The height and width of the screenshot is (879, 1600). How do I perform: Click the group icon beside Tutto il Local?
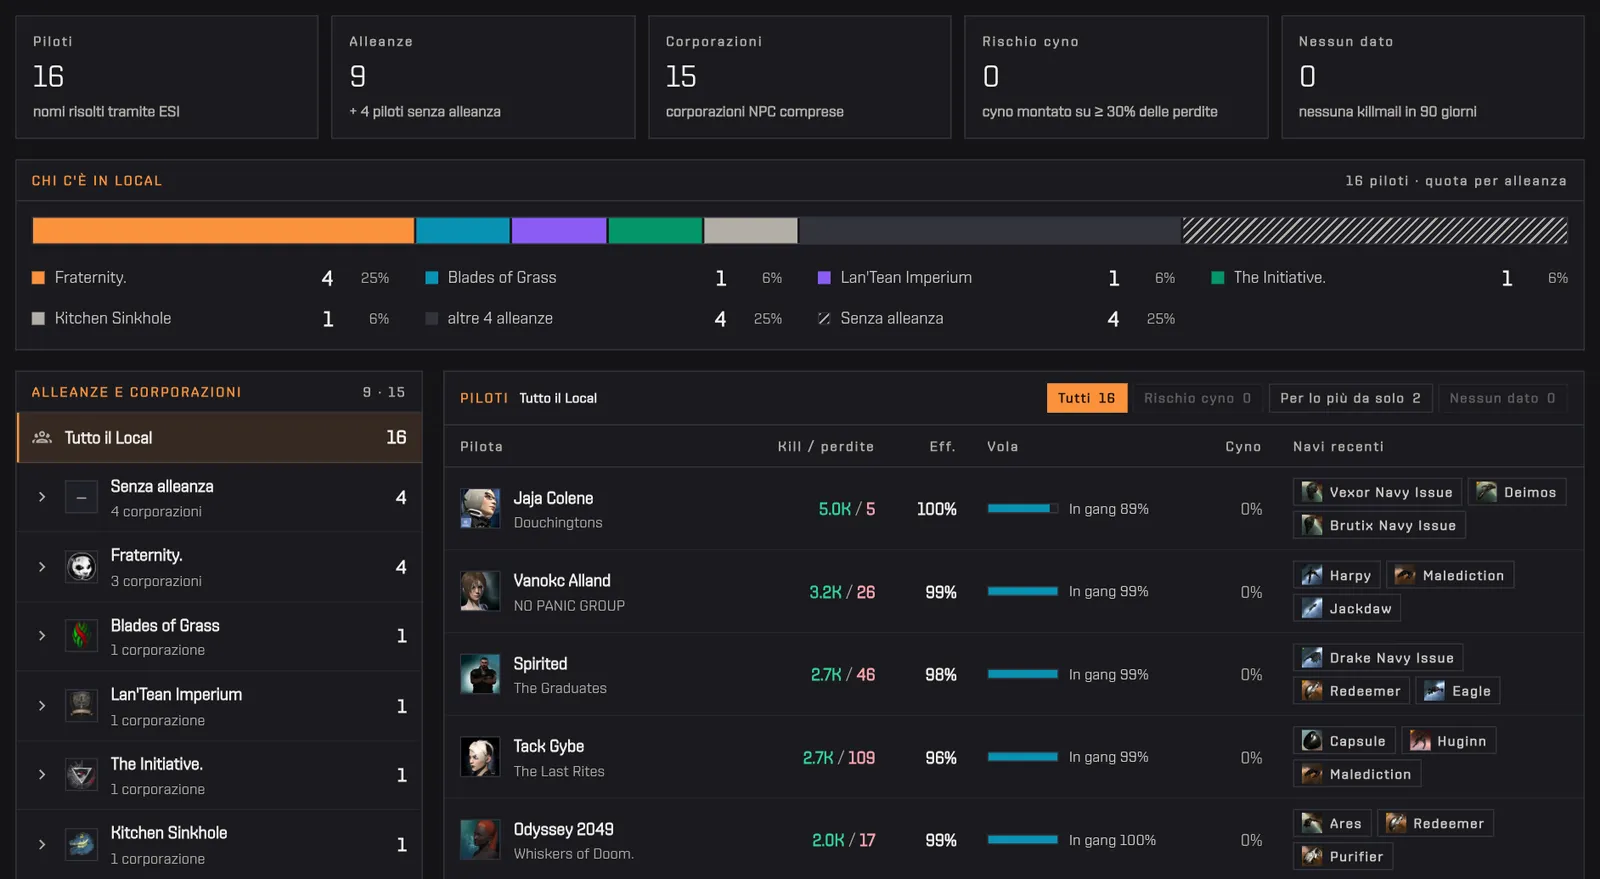click(42, 438)
